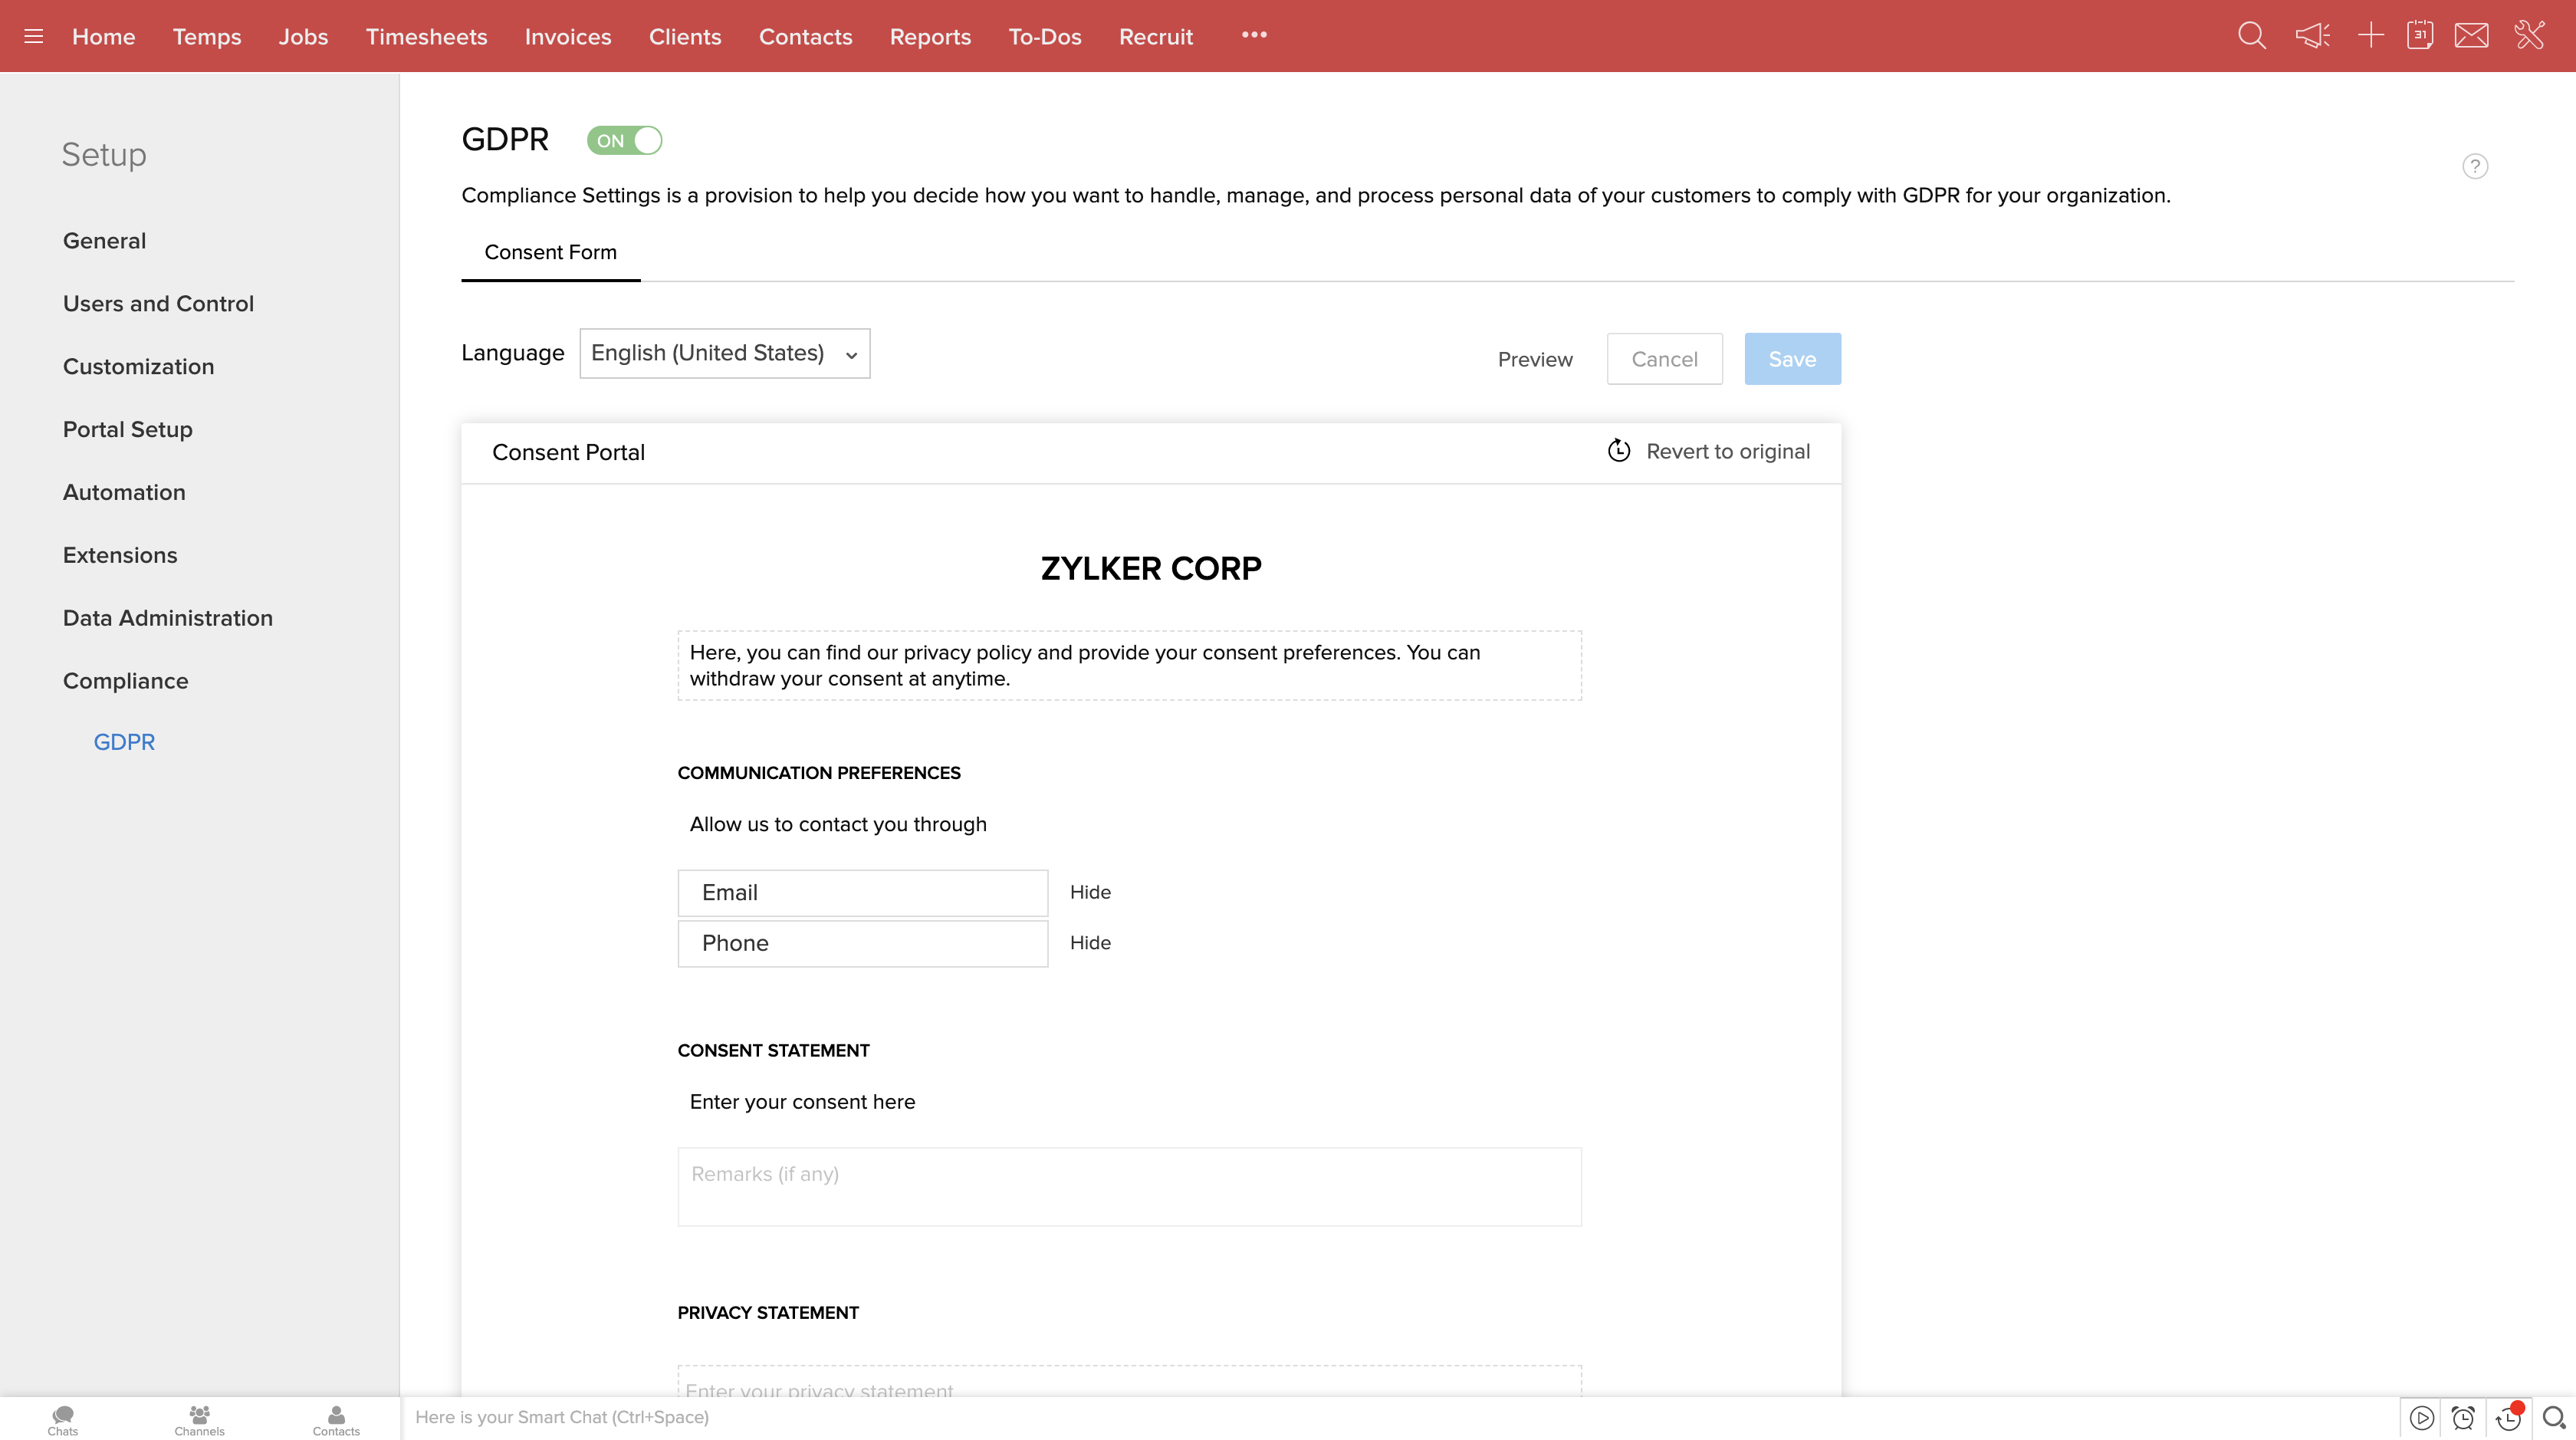The width and height of the screenshot is (2576, 1440).
Task: Open the hamburger sidebar menu
Action: click(x=33, y=36)
